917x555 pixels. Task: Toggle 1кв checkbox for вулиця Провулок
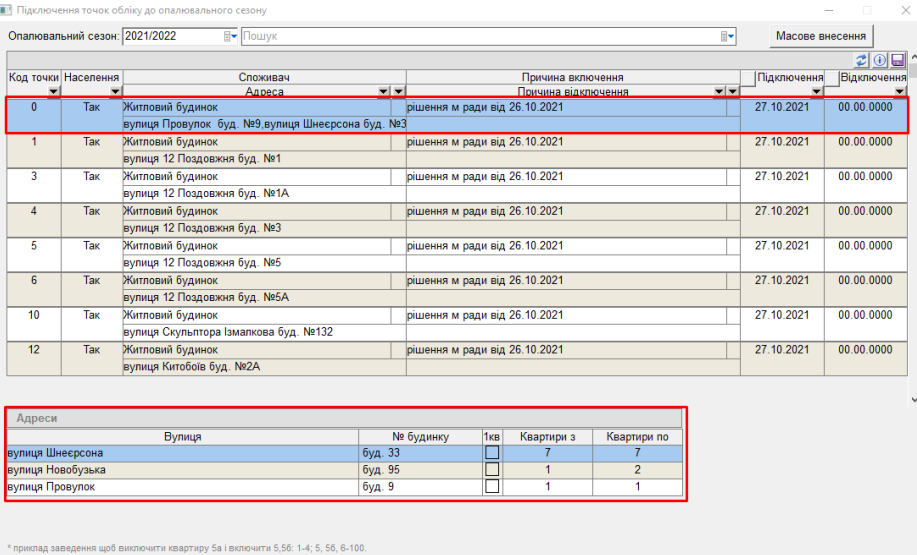point(492,487)
